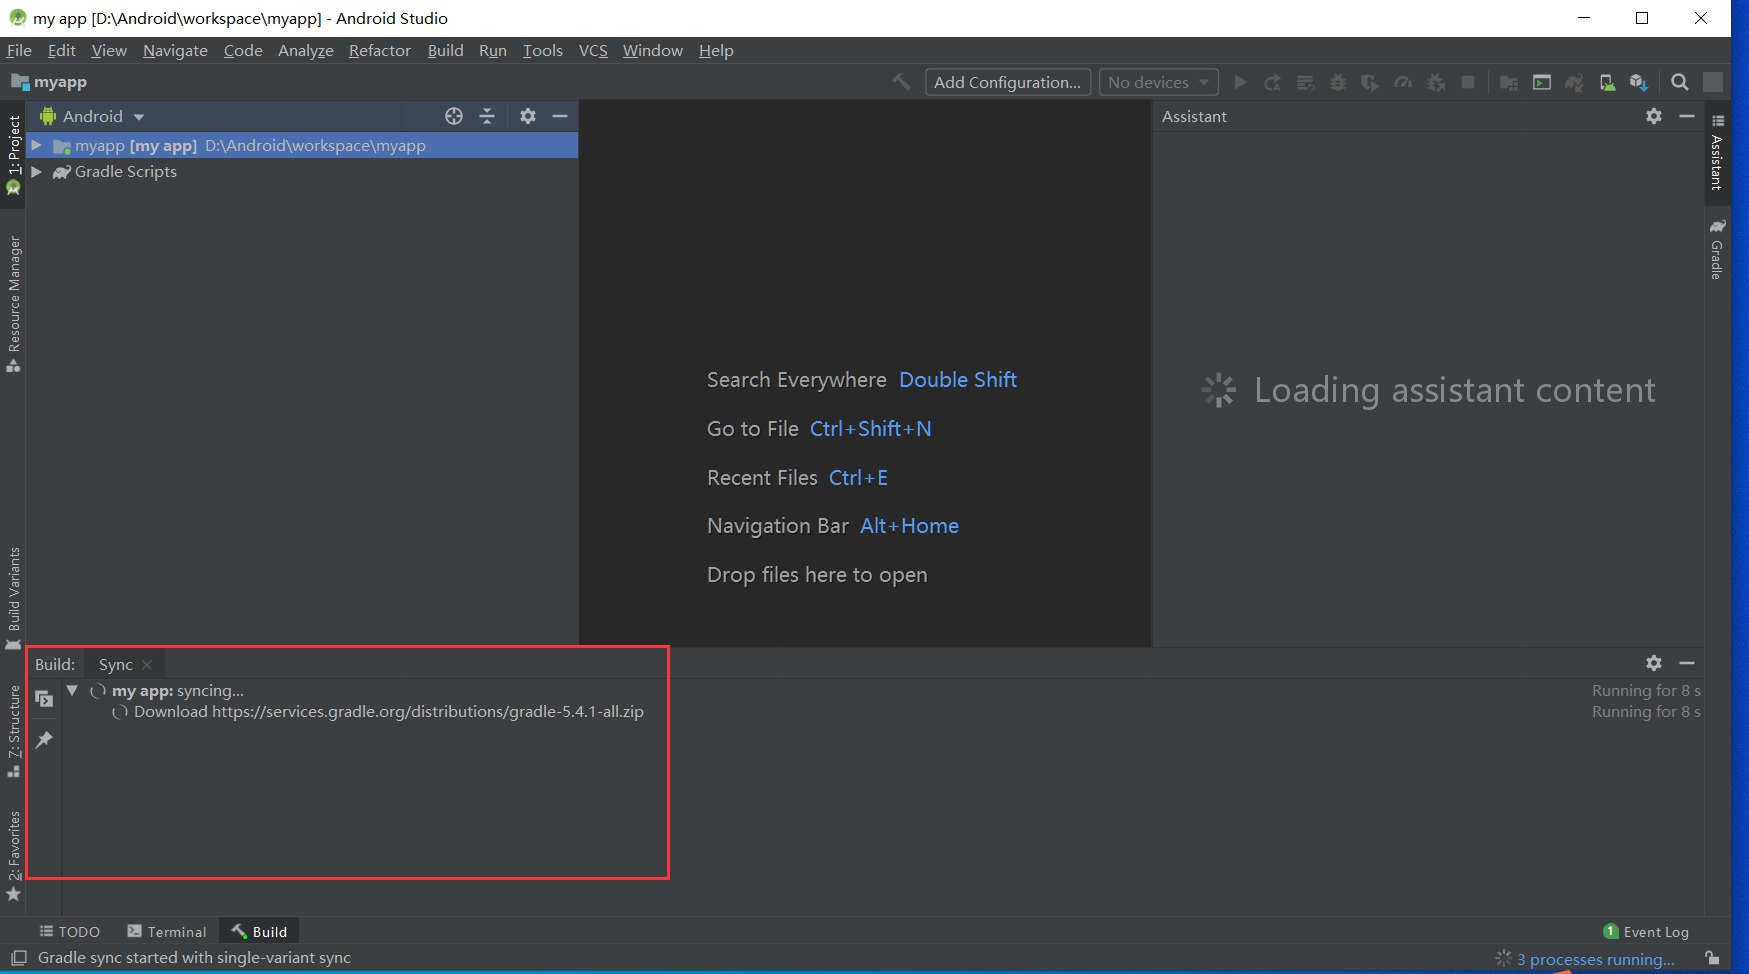This screenshot has height=974, width=1749.
Task: Open Project Structure from the toolbar
Action: click(x=1509, y=82)
